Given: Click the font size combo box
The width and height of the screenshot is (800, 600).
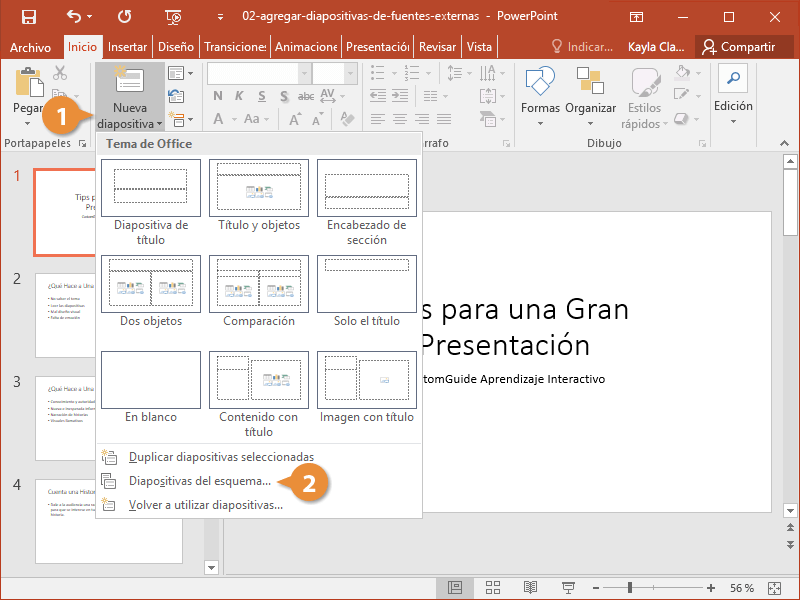Looking at the screenshot, I should coord(335,74).
